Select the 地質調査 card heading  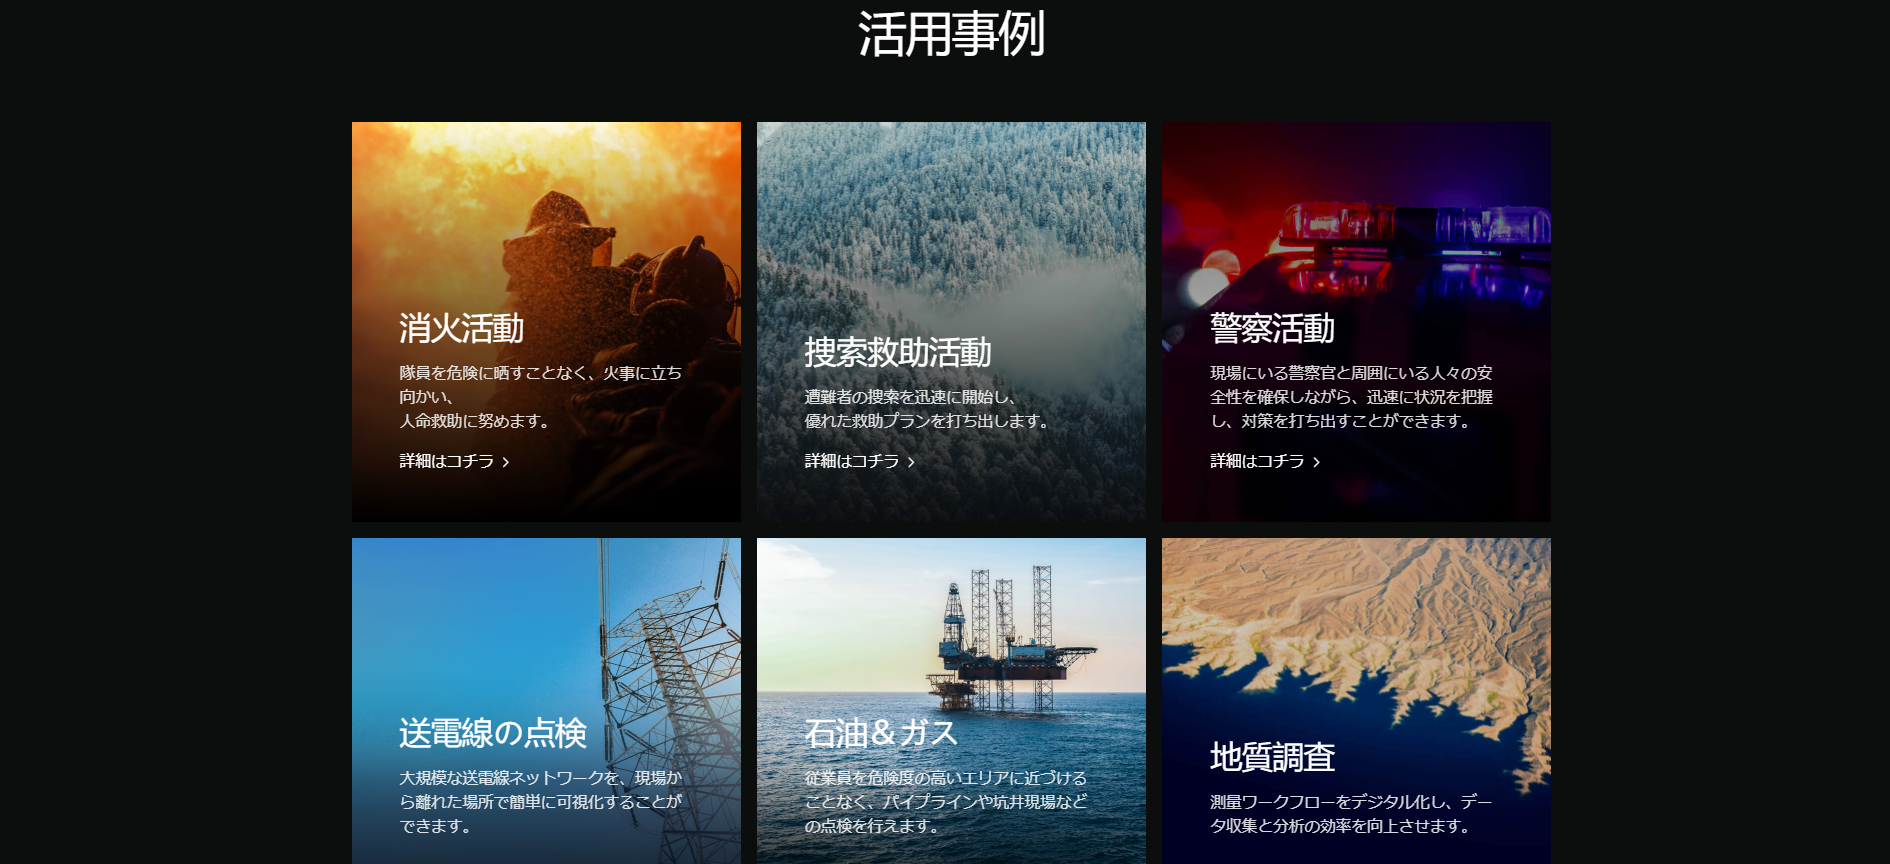coord(1272,757)
